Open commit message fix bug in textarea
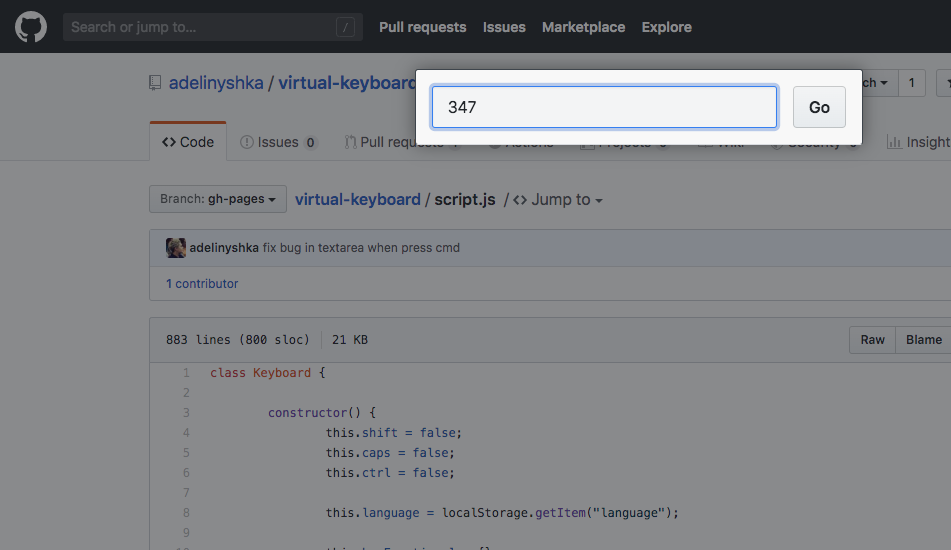This screenshot has height=550, width=951. click(x=361, y=247)
